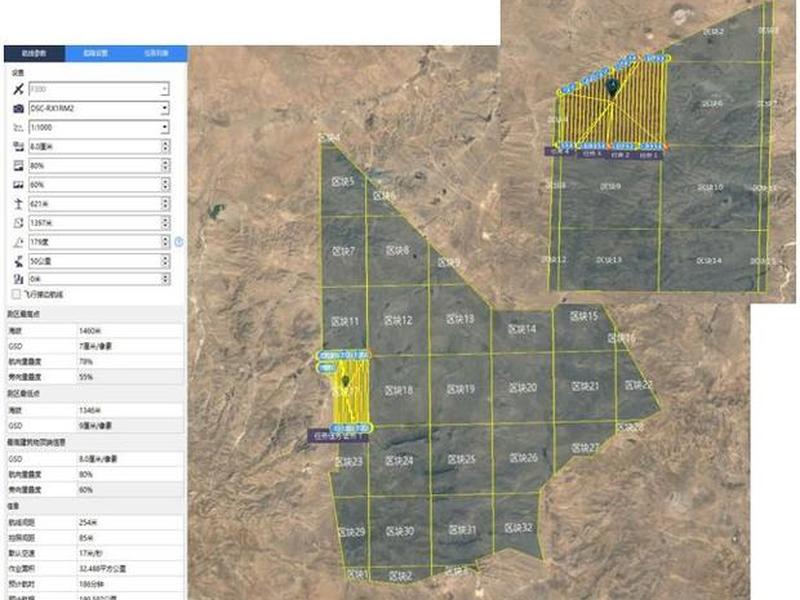This screenshot has height=600, width=800.
Task: Click the spinner arrows of the 50公里 field
Action: pyautogui.click(x=165, y=261)
